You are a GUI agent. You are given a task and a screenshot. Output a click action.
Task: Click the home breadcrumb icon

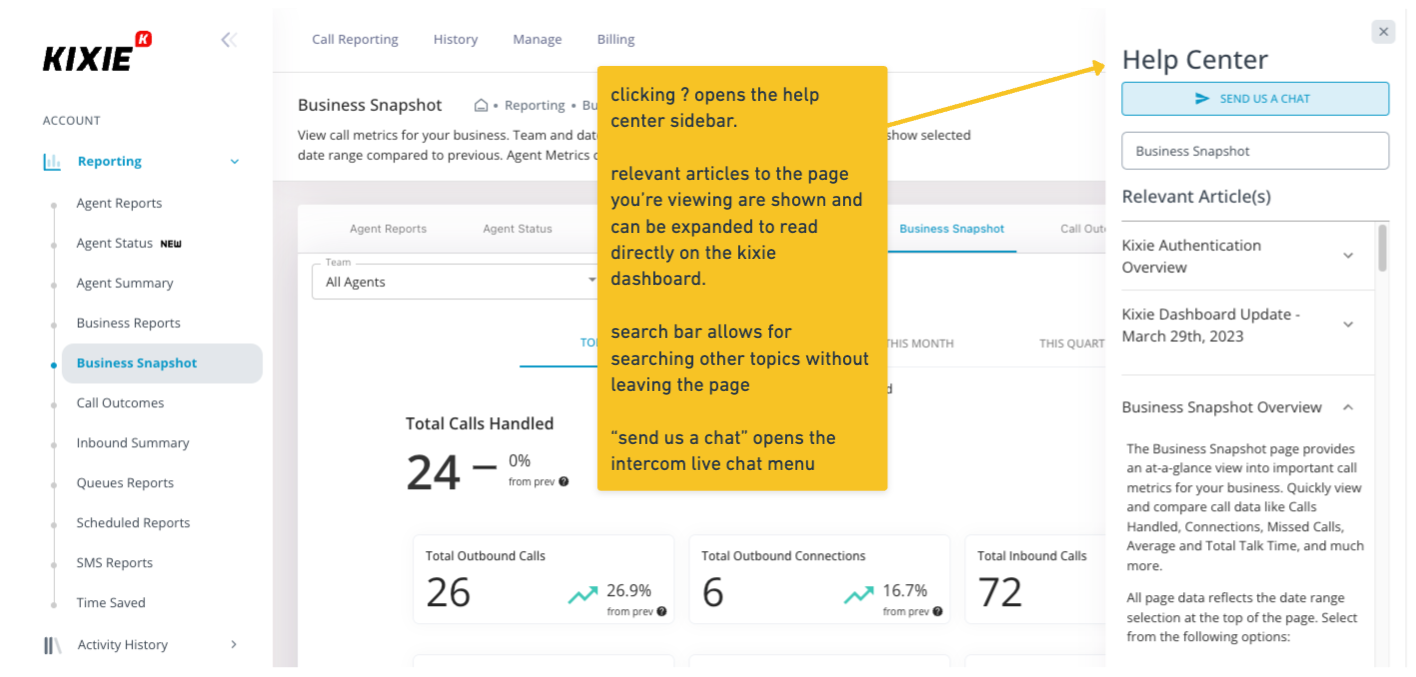click(481, 105)
